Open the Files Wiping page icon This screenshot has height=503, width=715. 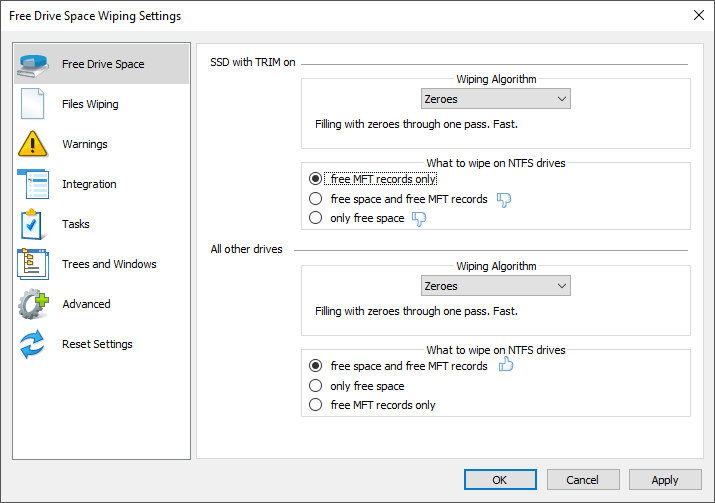click(x=32, y=104)
